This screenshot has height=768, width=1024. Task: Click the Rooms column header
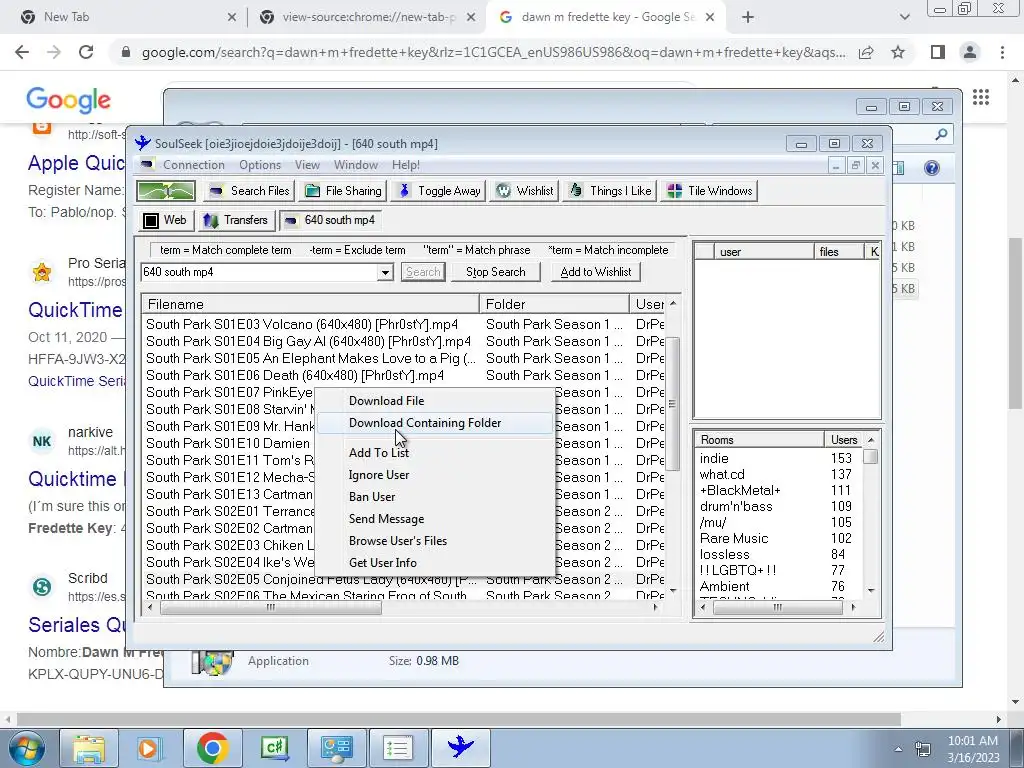point(759,440)
